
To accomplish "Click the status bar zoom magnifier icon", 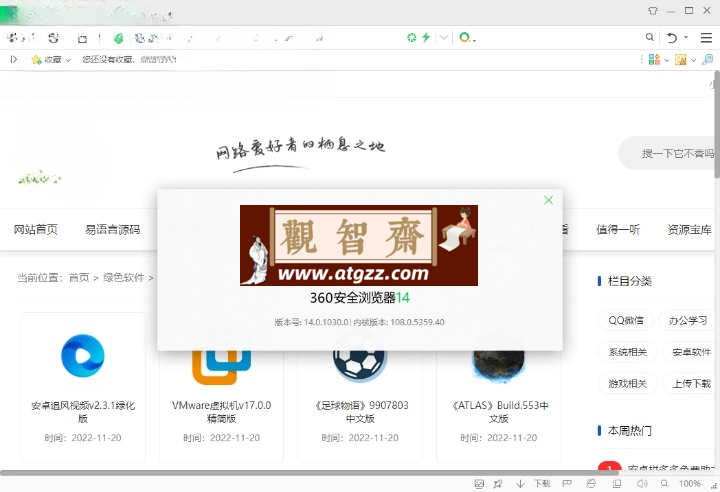I will [664, 483].
